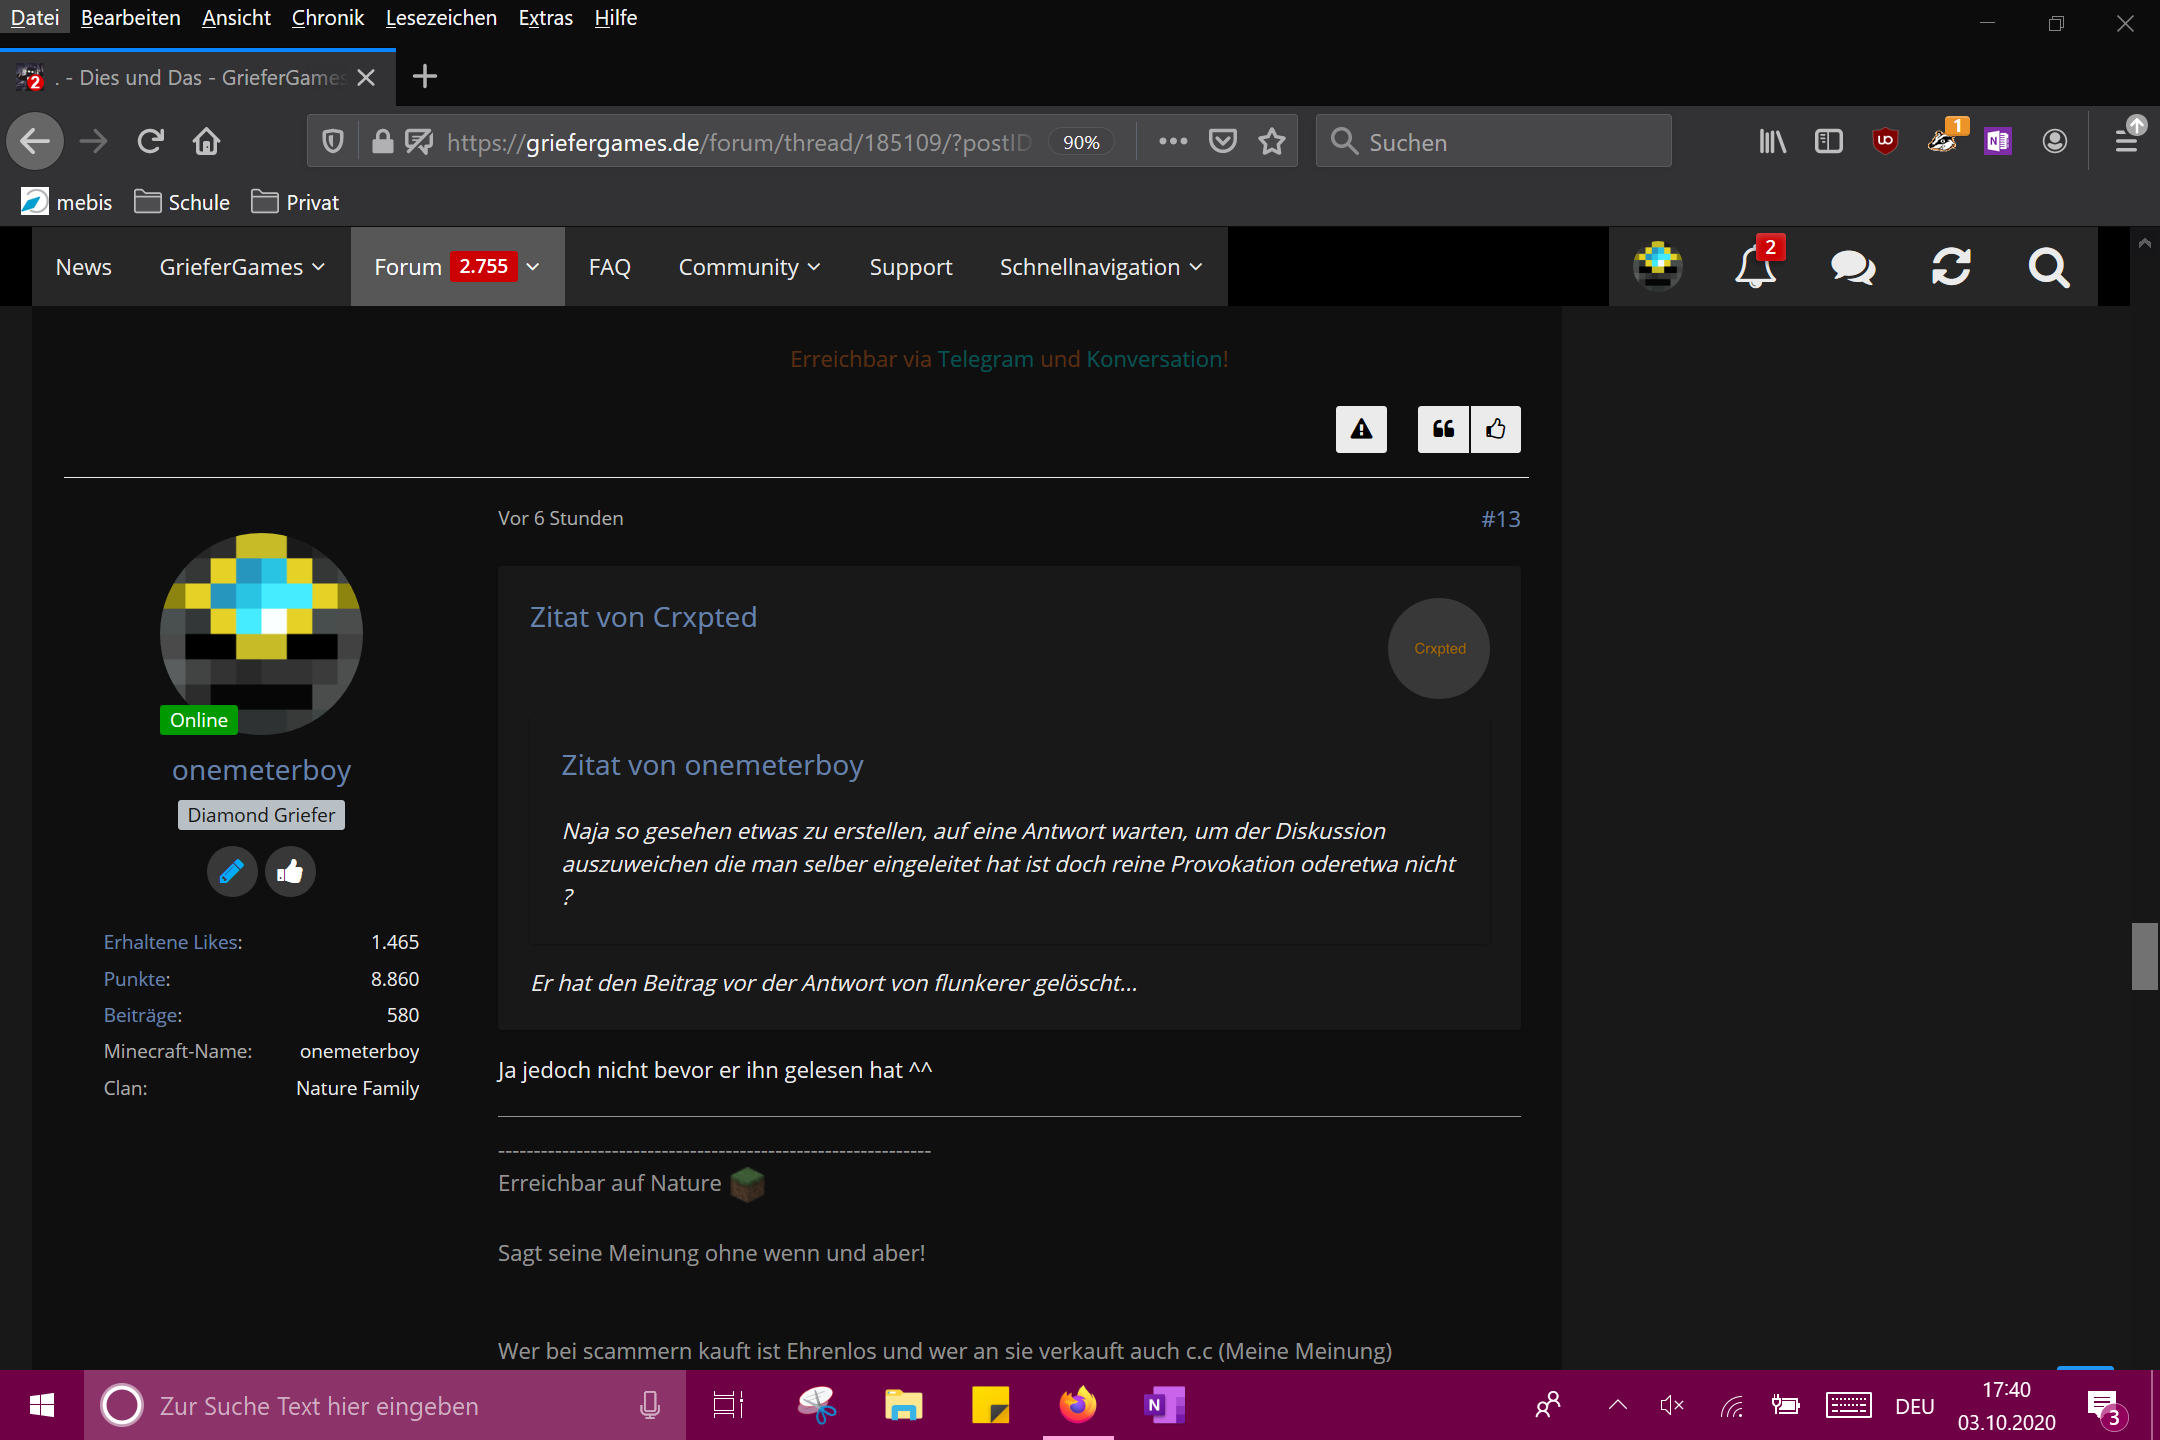
Task: Open the uBlock Origin extension icon
Action: [x=1885, y=142]
